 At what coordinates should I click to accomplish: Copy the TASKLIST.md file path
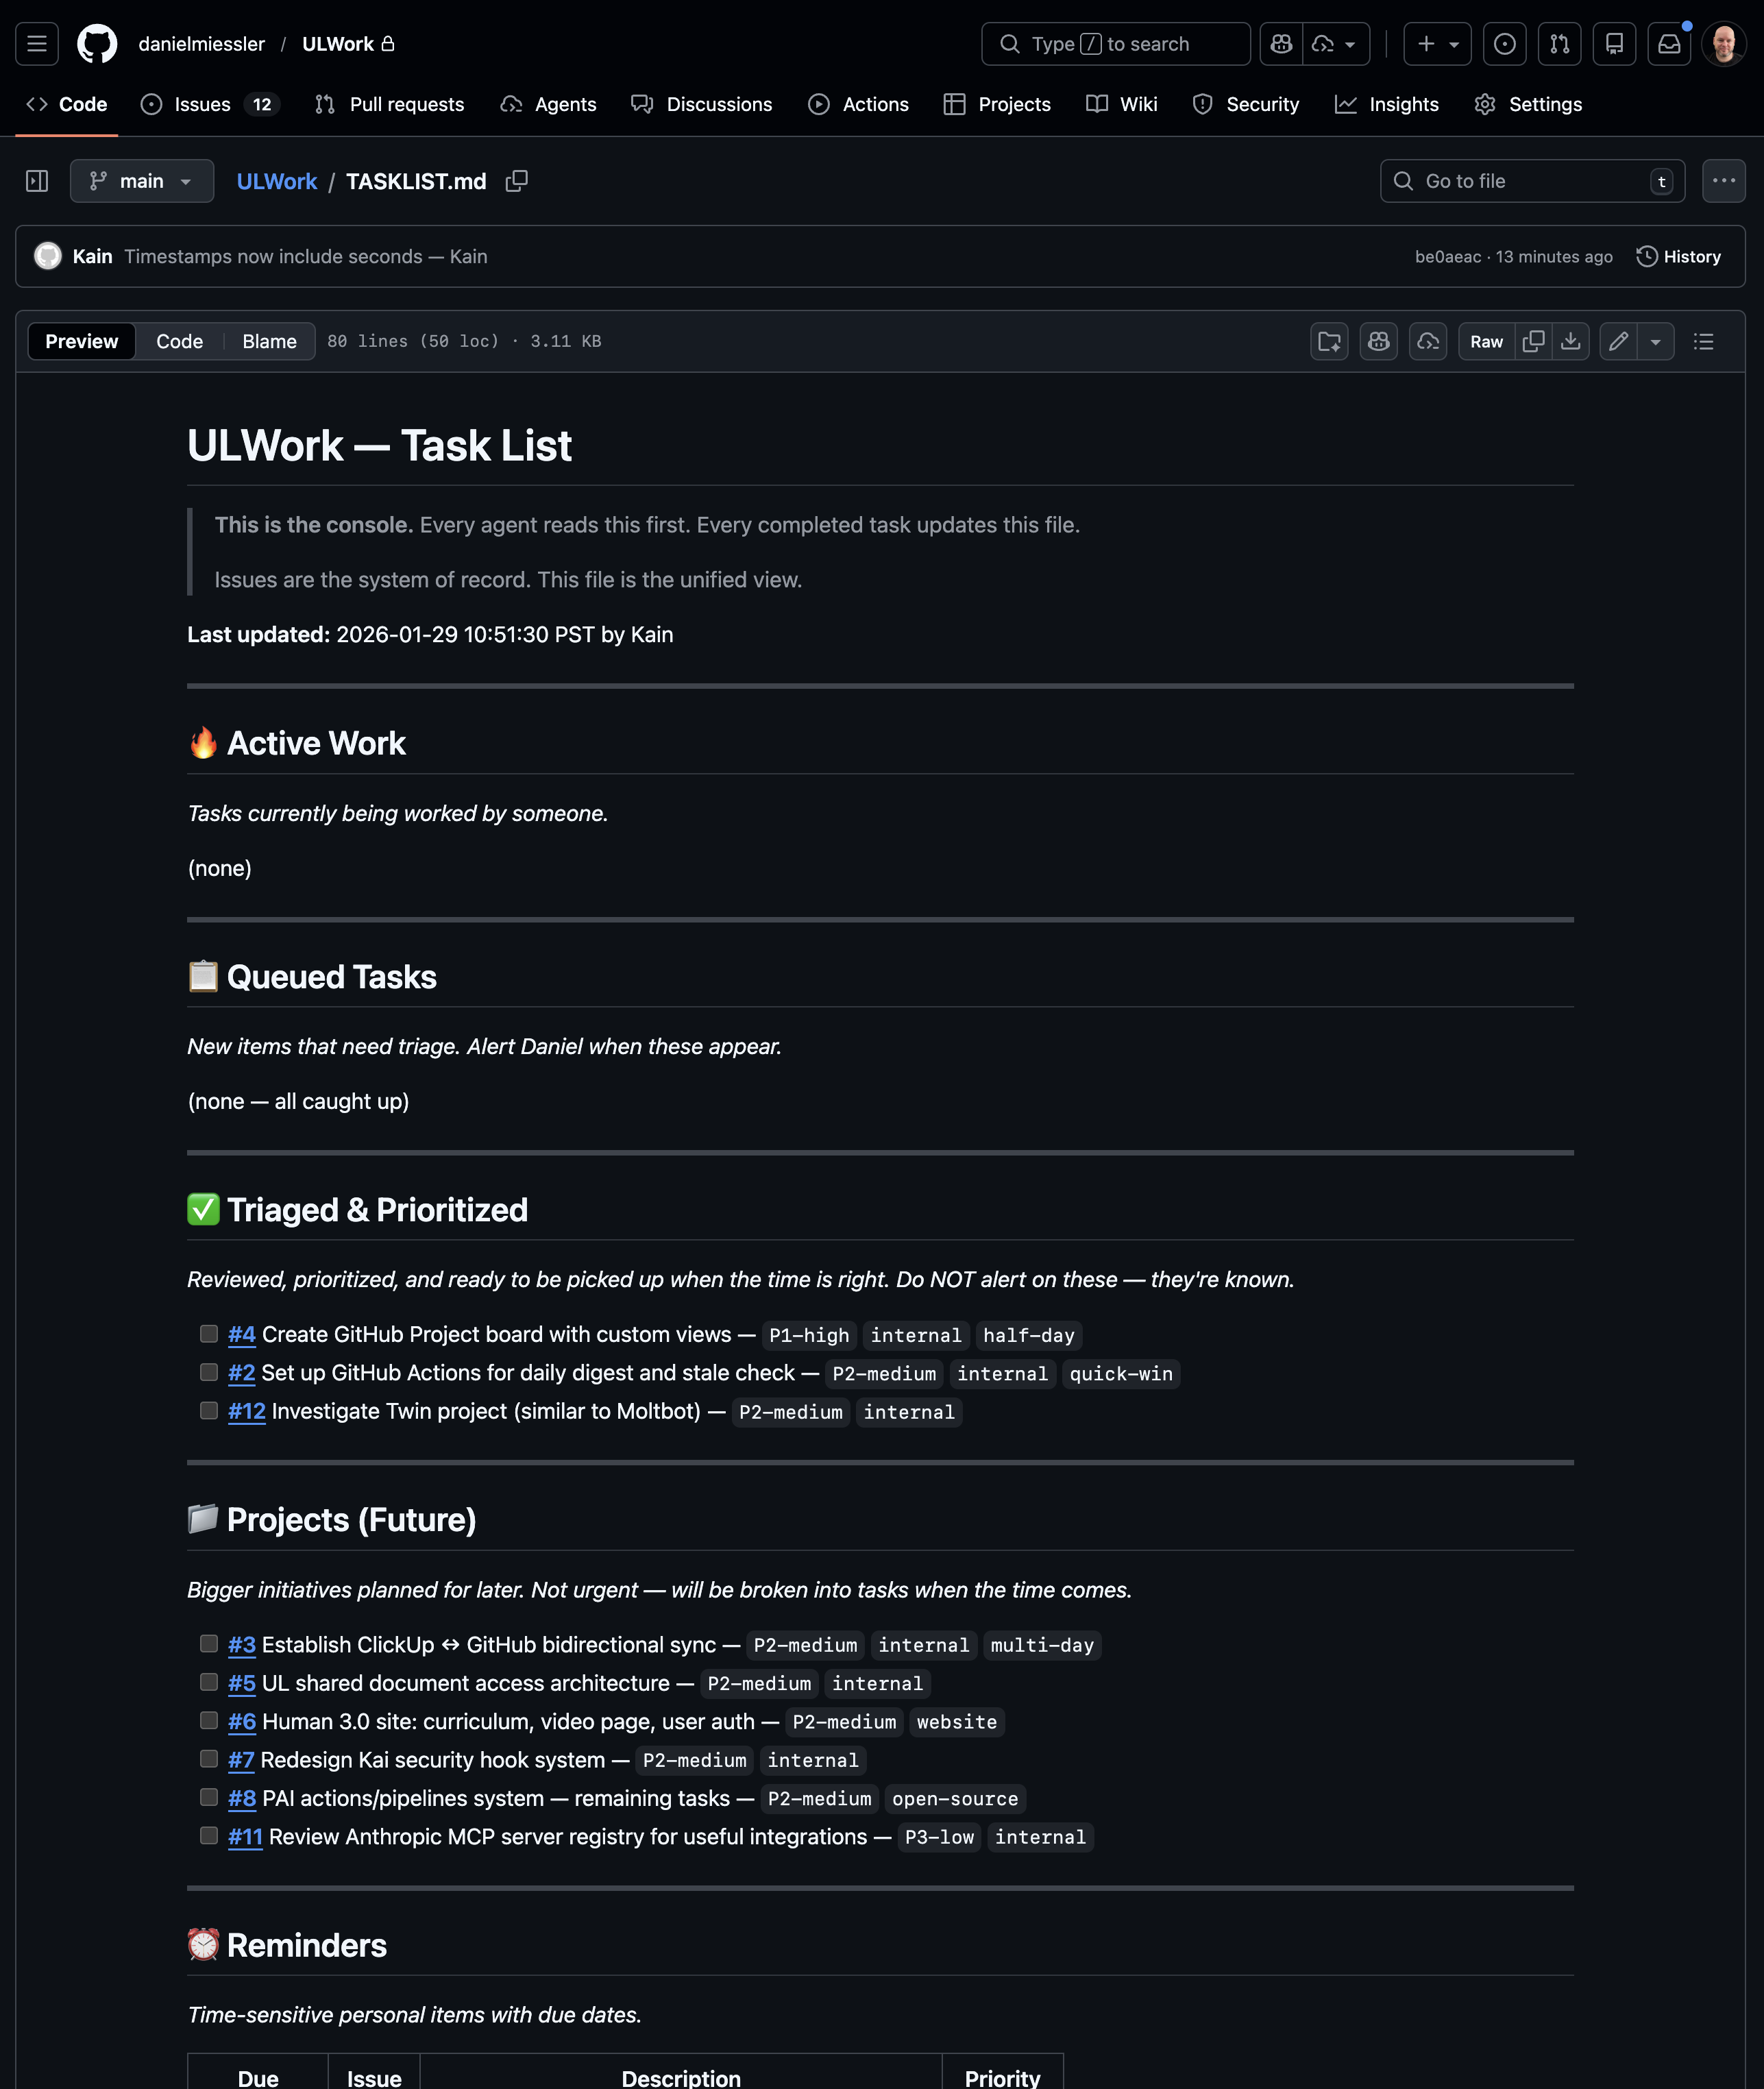(x=516, y=181)
